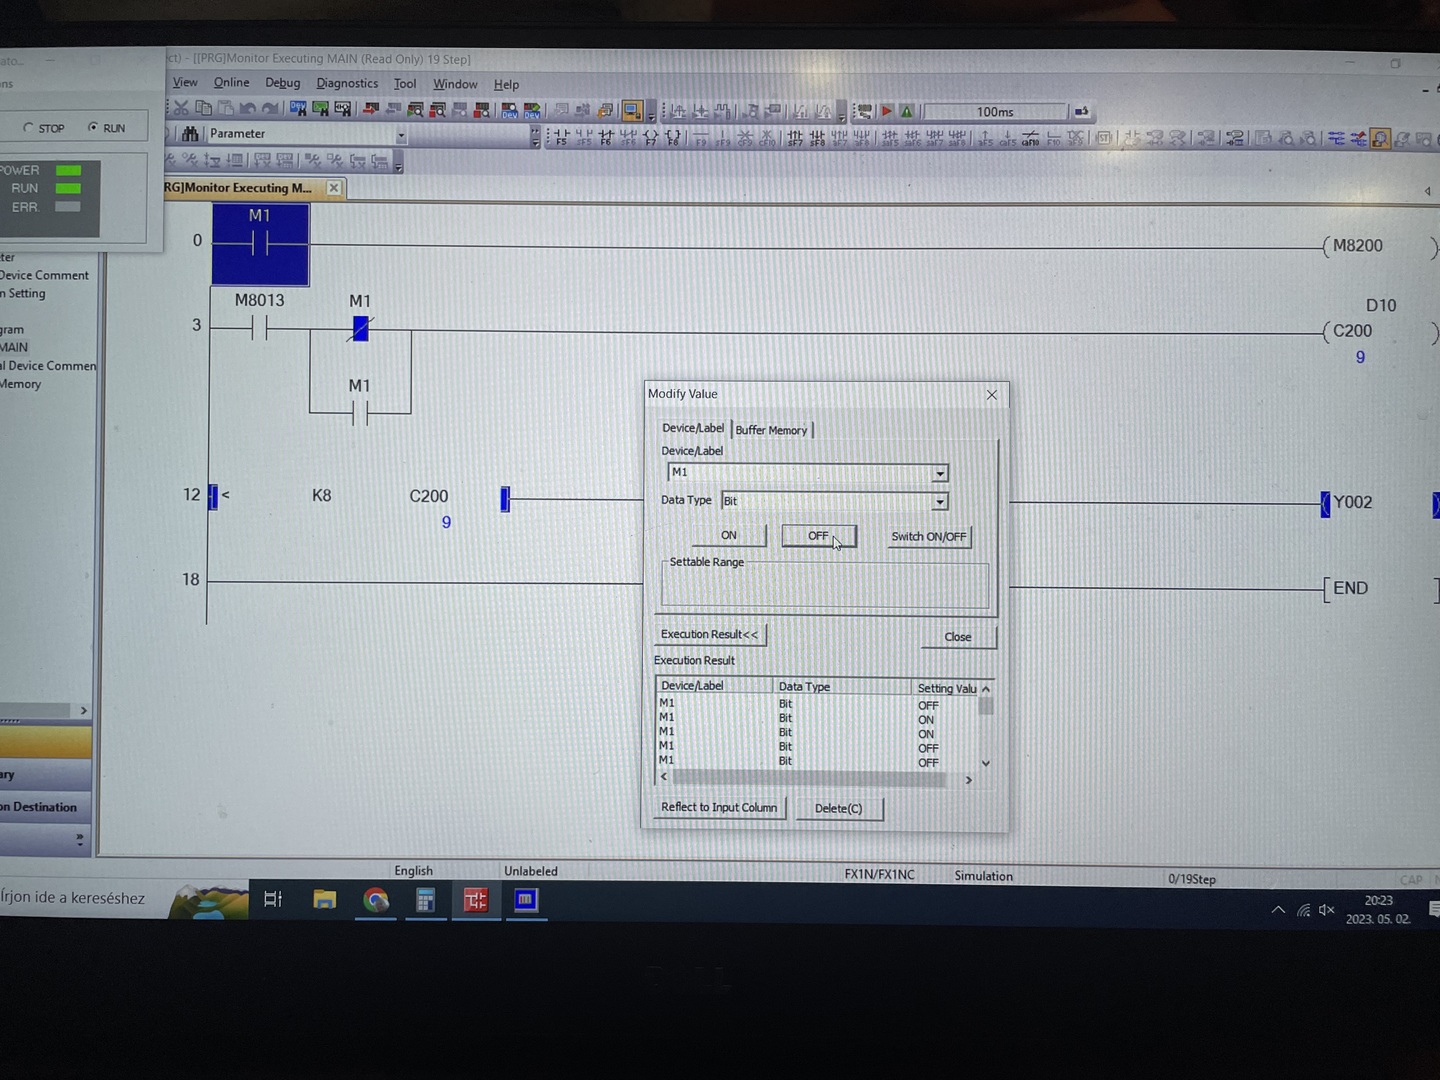Screen dimensions: 1440x1080
Task: Click the Execution Result horizontal scrollbar
Action: [x=816, y=778]
